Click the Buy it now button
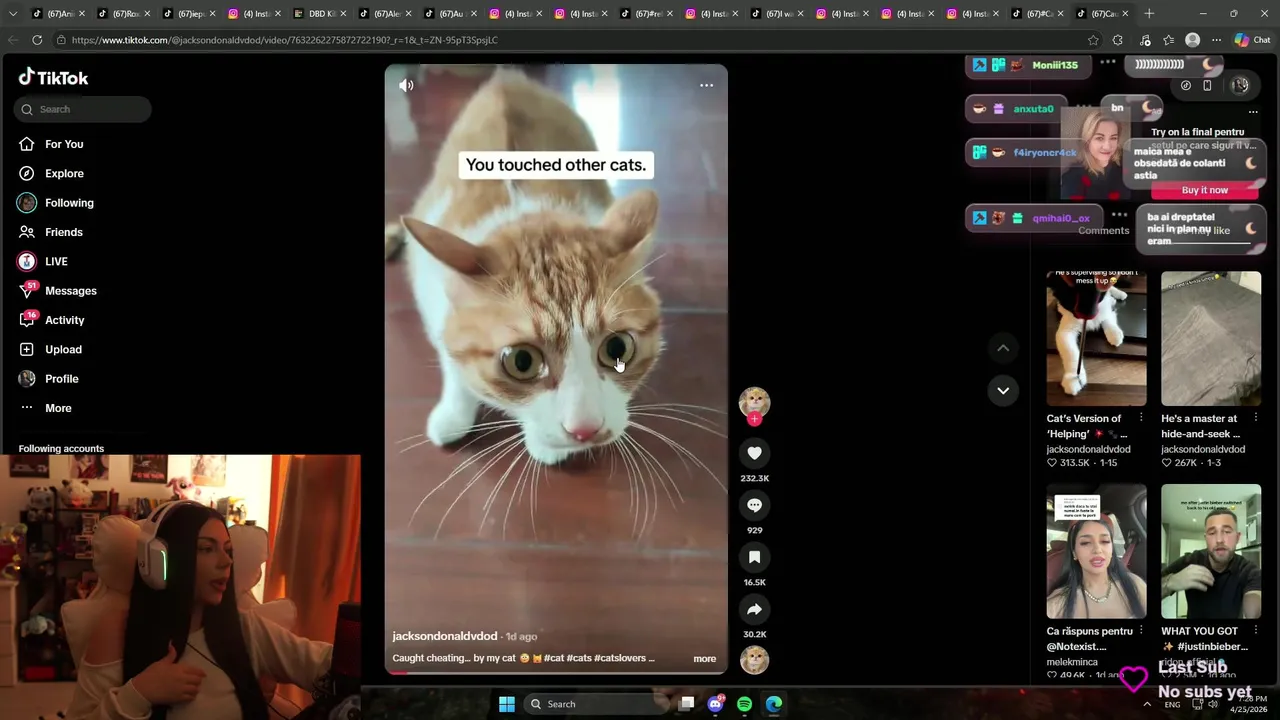The height and width of the screenshot is (720, 1280). (1204, 190)
